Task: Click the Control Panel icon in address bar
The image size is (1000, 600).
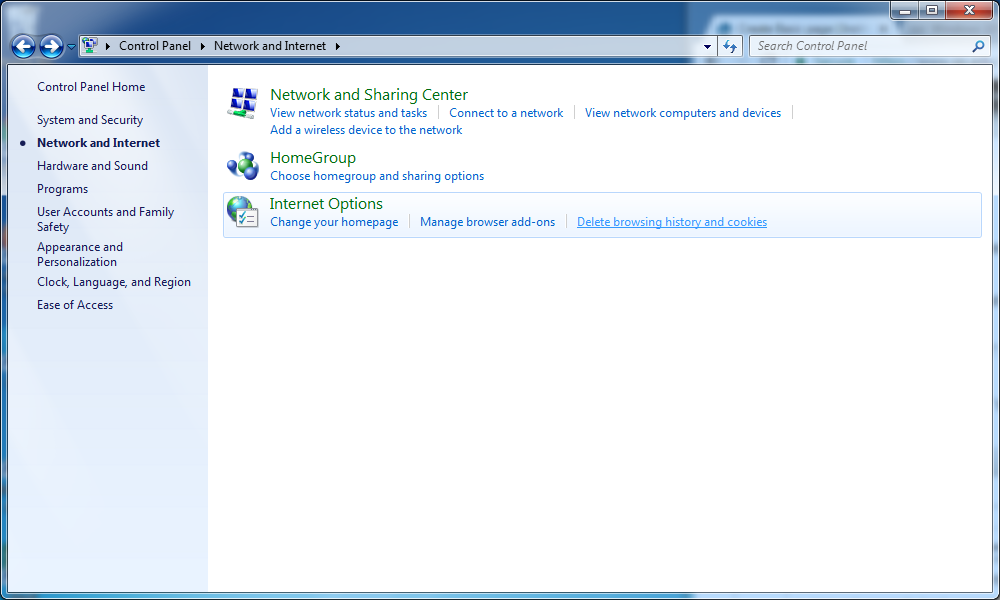Action: 90,46
